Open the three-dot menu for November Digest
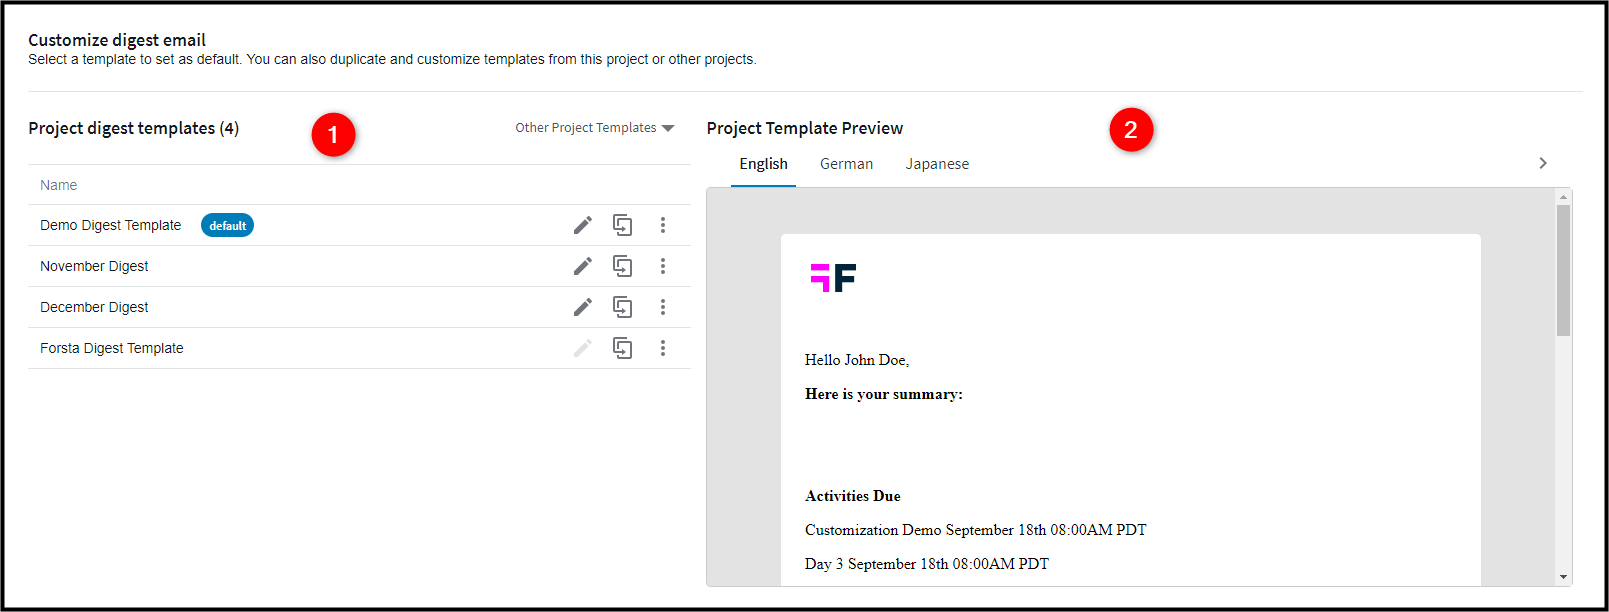The width and height of the screenshot is (1609, 612). (x=662, y=266)
